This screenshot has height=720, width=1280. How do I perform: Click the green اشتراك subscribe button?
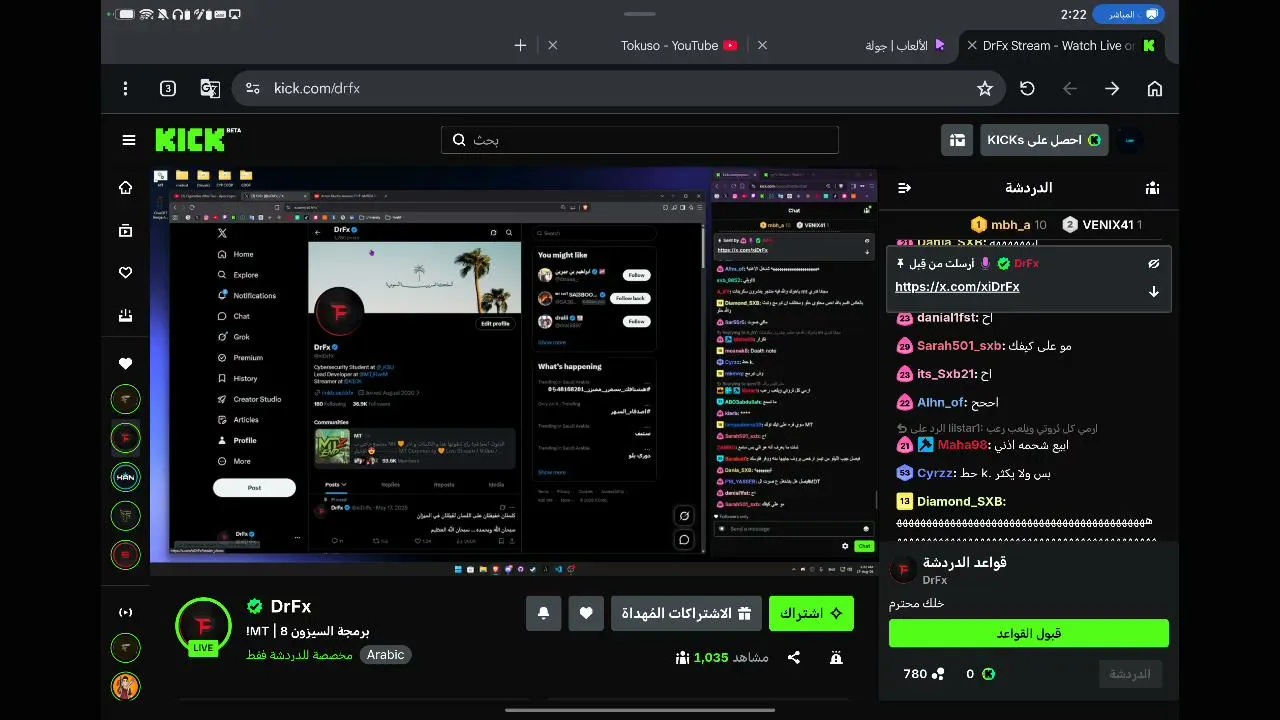(811, 614)
